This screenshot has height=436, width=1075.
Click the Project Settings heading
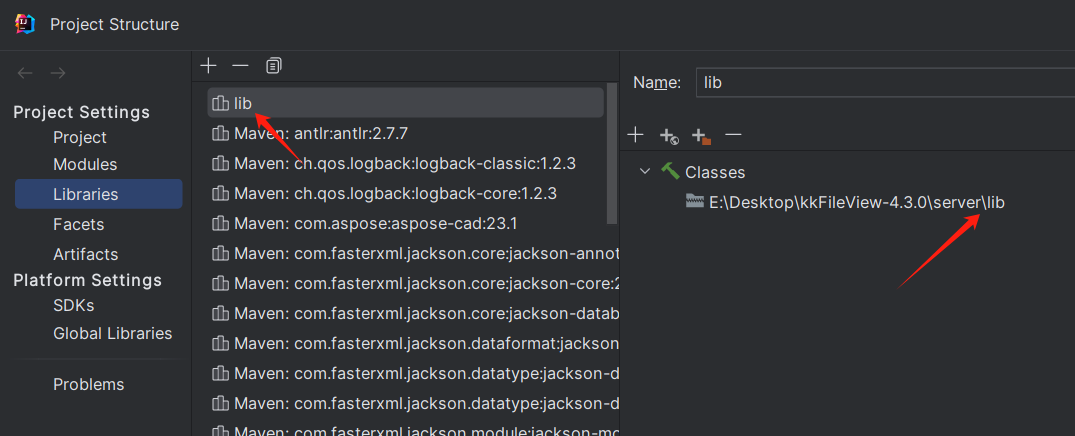[82, 112]
